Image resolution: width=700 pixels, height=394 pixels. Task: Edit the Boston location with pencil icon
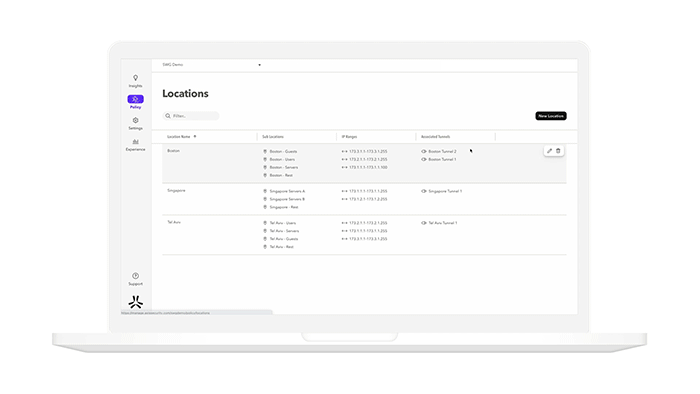coord(550,151)
